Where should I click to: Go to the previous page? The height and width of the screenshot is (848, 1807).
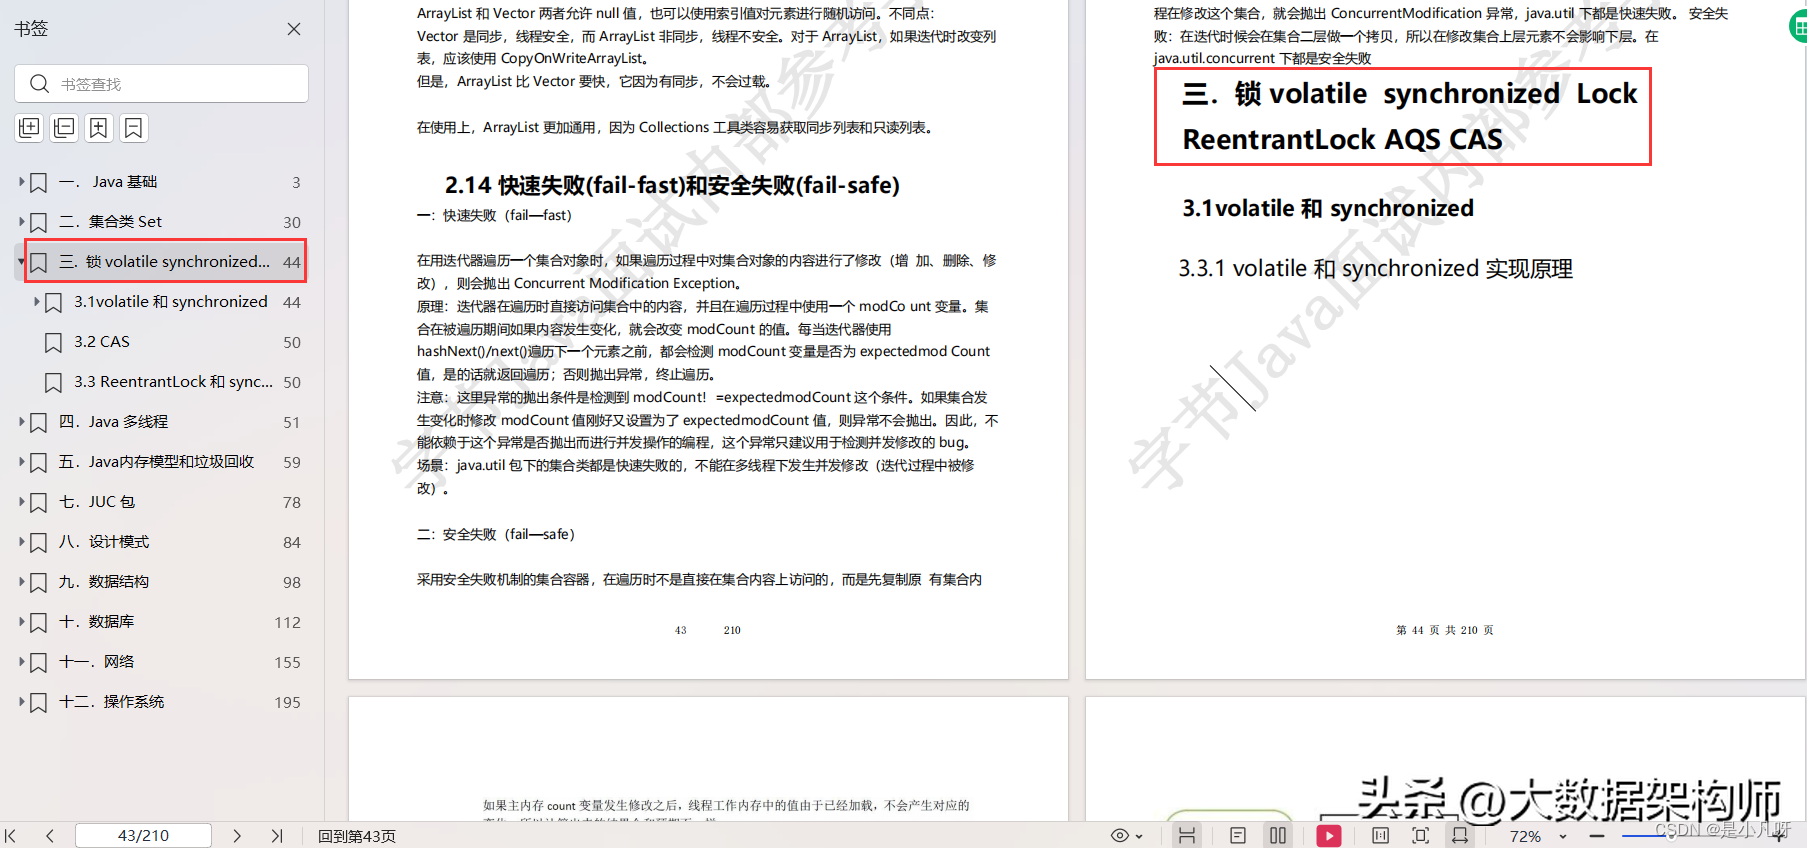[x=49, y=835]
